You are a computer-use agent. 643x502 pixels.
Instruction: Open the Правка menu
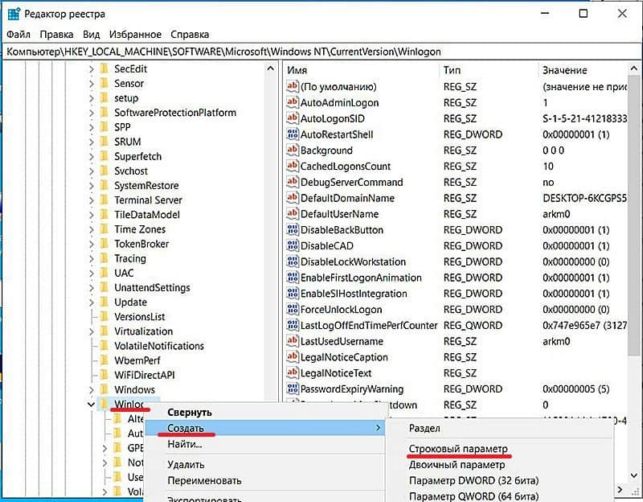click(x=57, y=34)
